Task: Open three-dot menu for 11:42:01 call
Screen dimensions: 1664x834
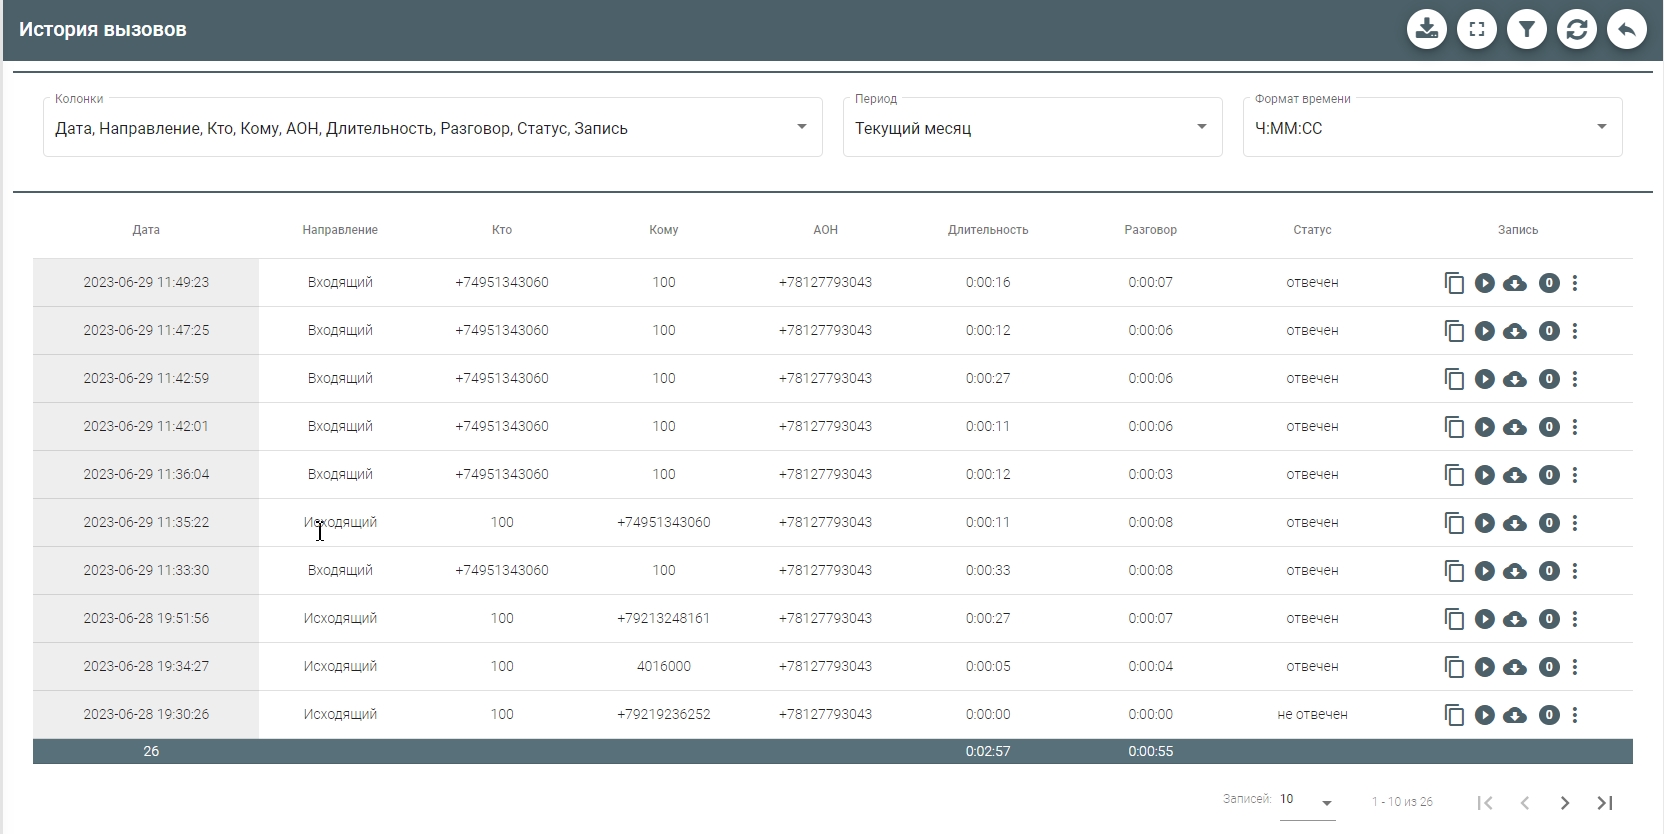Action: pyautogui.click(x=1575, y=427)
